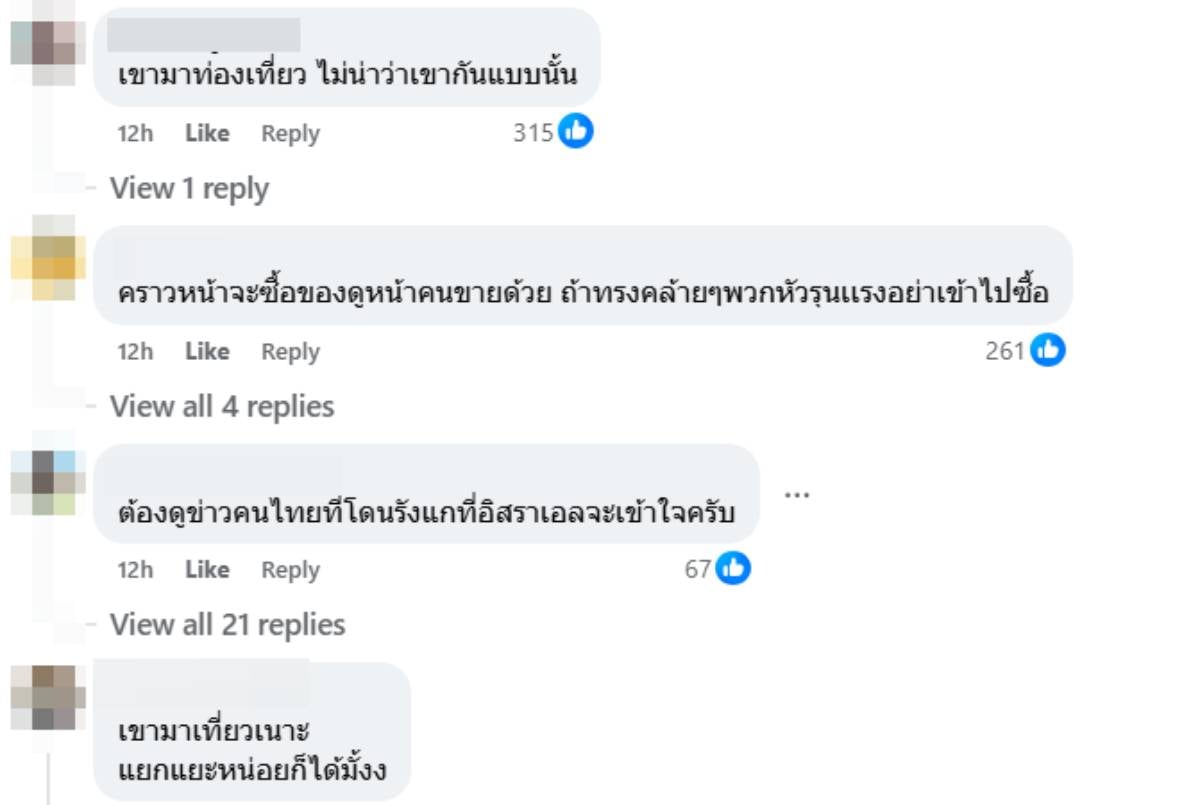The width and height of the screenshot is (1200, 805).
Task: Click the like reaction icon showing 261
Action: click(x=1048, y=350)
